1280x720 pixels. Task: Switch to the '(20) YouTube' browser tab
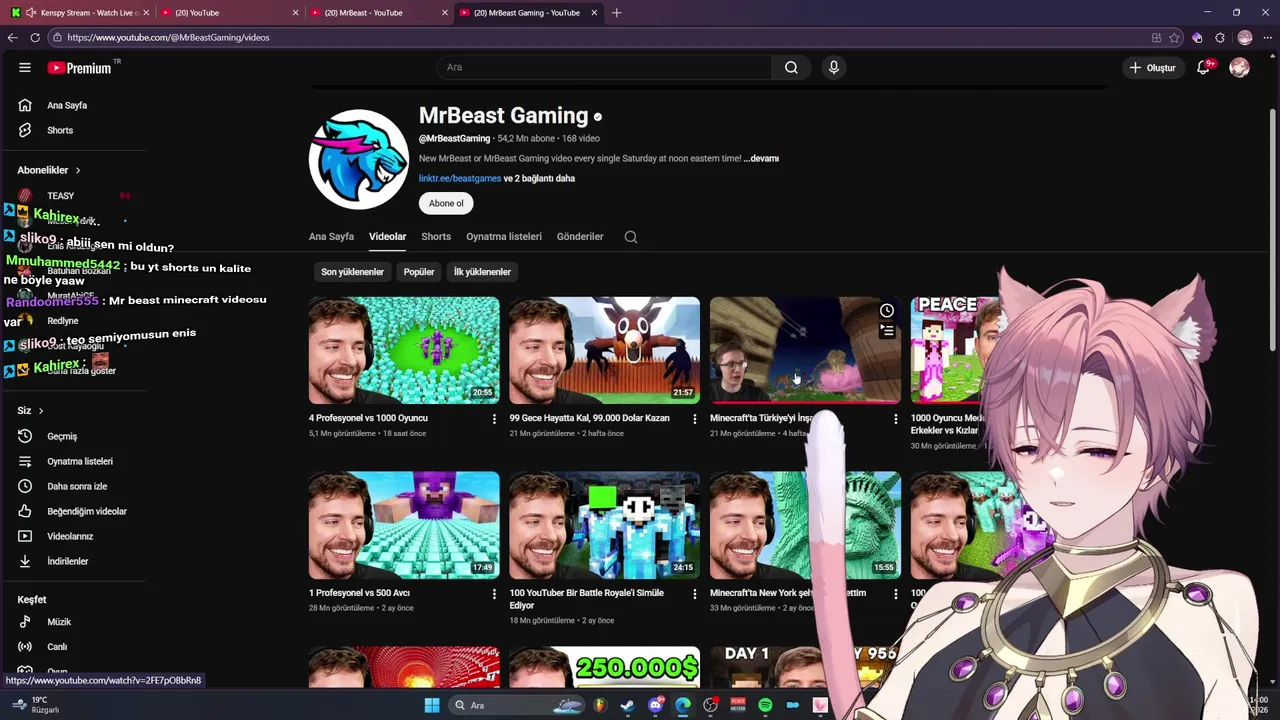tap(230, 13)
